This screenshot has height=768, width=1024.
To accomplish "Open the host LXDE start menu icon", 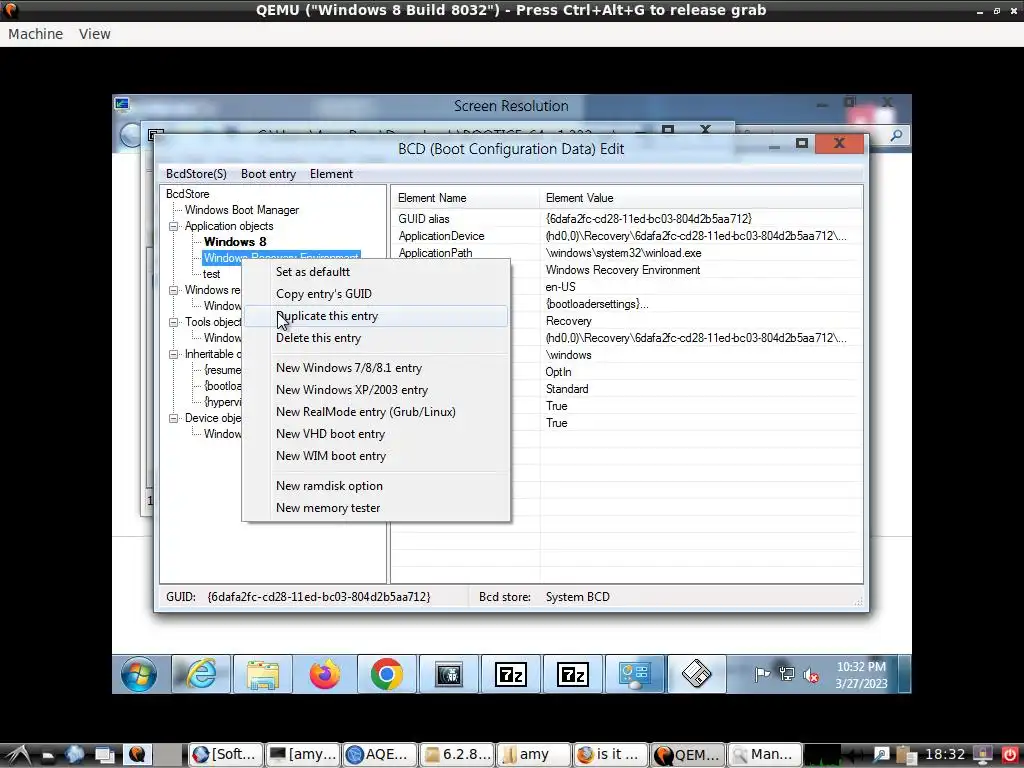I will coord(16,755).
